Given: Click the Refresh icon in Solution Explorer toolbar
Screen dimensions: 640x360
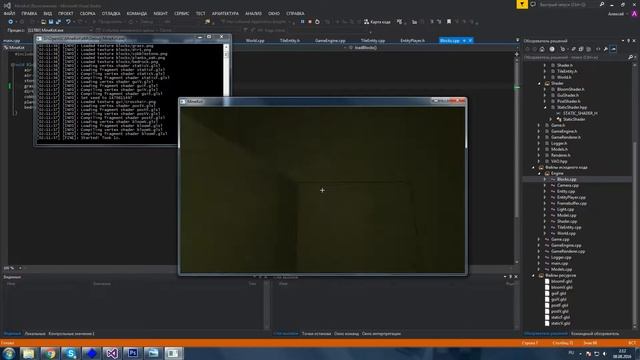Looking at the screenshot, I should pos(573,49).
